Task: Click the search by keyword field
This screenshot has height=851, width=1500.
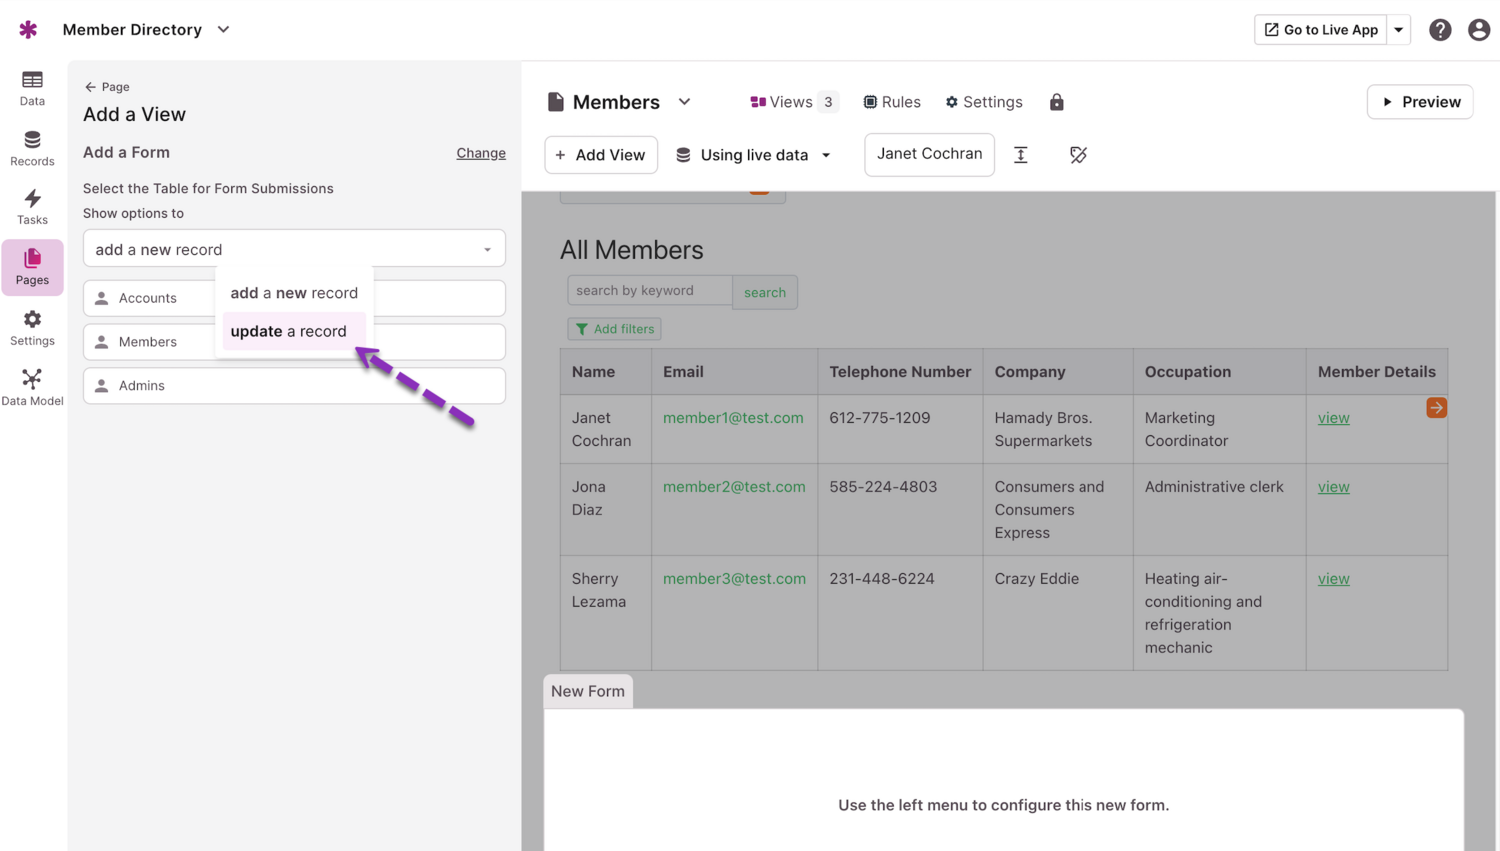Action: point(650,291)
